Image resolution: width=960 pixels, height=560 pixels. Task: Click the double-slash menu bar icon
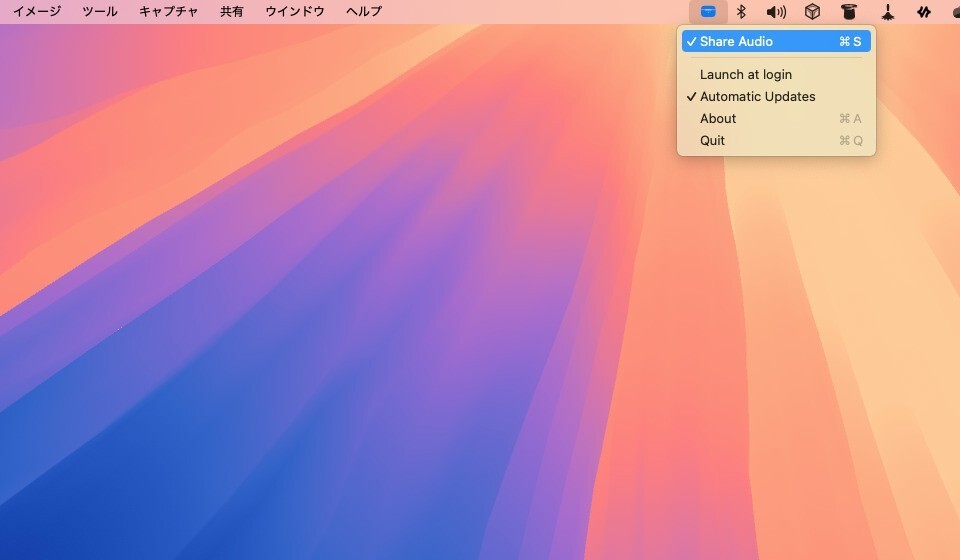coord(924,12)
